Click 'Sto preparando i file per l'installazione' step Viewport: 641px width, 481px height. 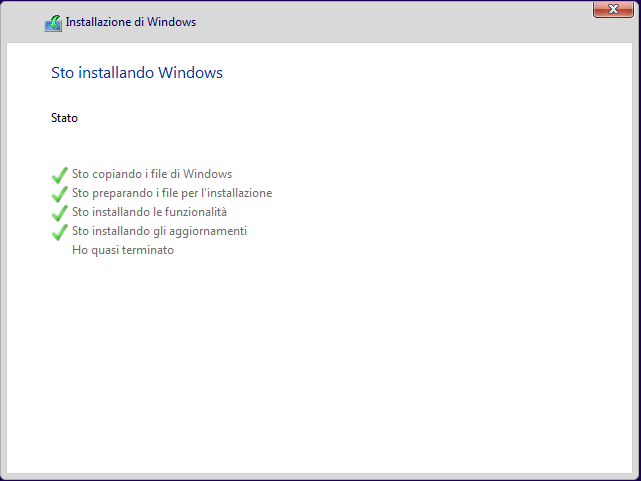pyautogui.click(x=172, y=193)
